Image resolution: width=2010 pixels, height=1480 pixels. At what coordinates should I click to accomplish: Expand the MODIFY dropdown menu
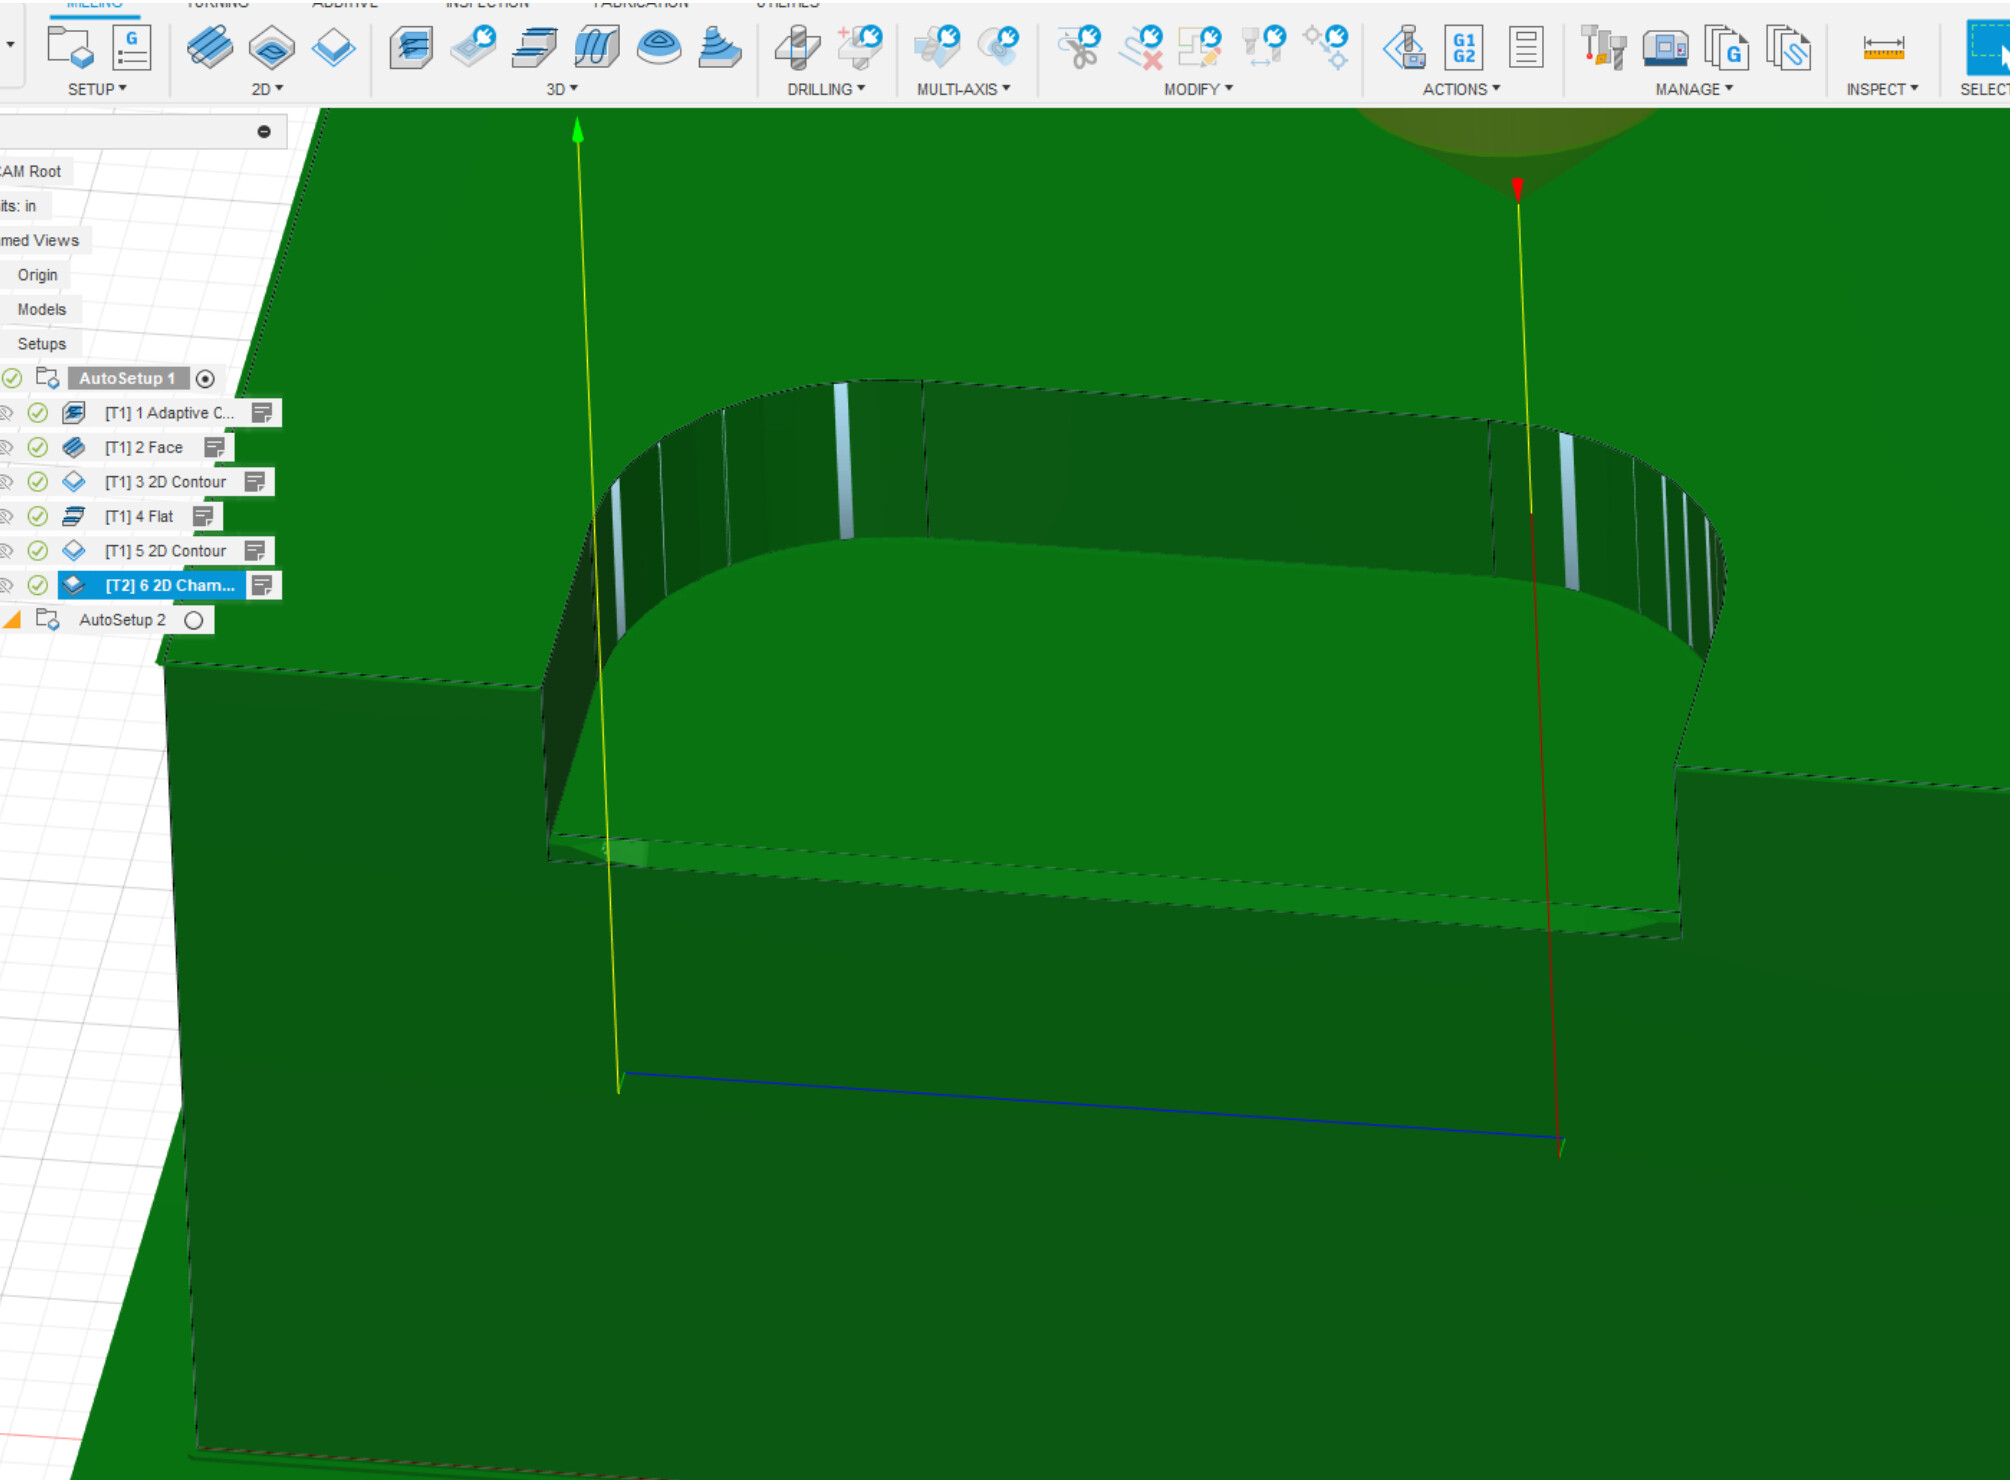(1198, 89)
